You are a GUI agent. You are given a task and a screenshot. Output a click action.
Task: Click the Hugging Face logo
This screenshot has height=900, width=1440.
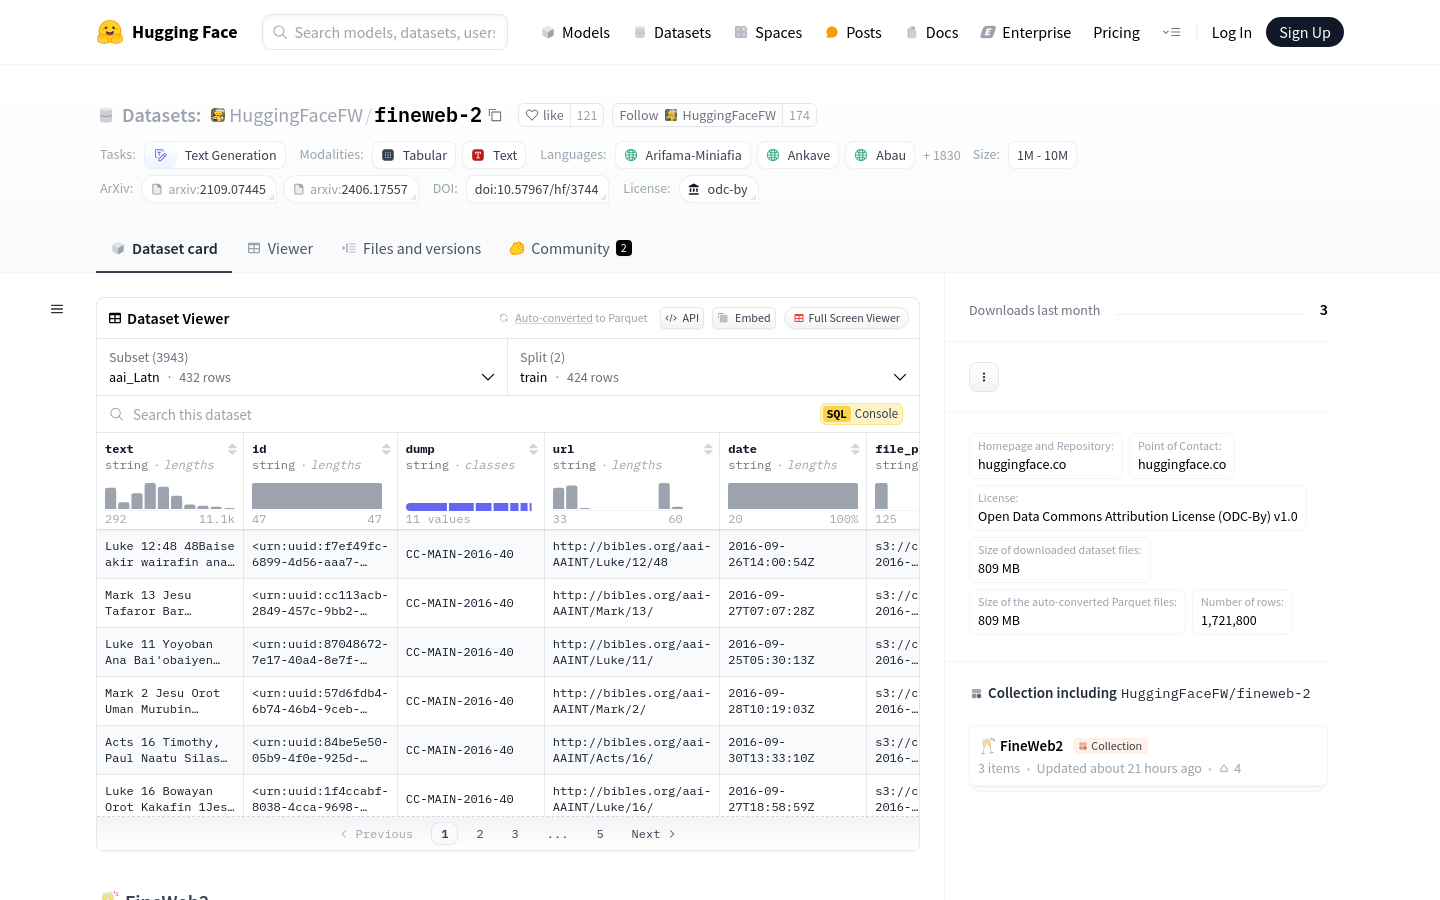click(167, 32)
